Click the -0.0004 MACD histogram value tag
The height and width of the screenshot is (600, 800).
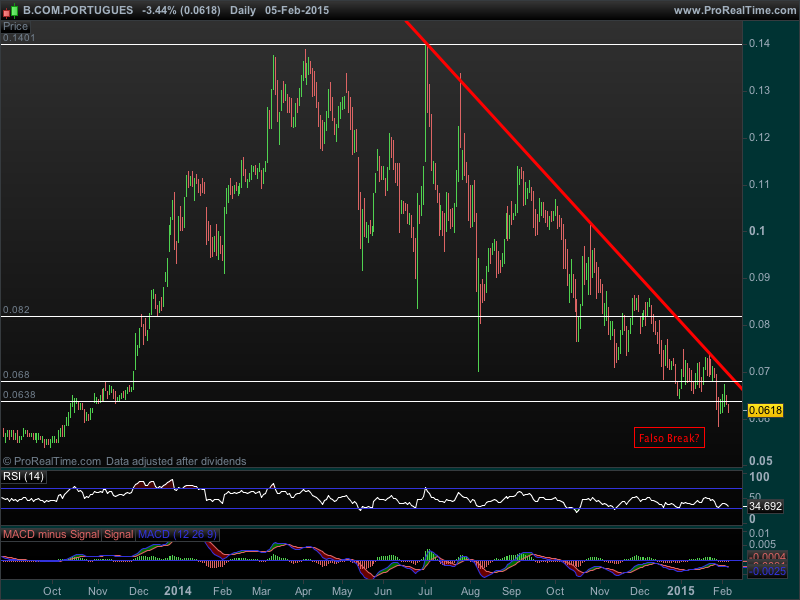[x=767, y=557]
